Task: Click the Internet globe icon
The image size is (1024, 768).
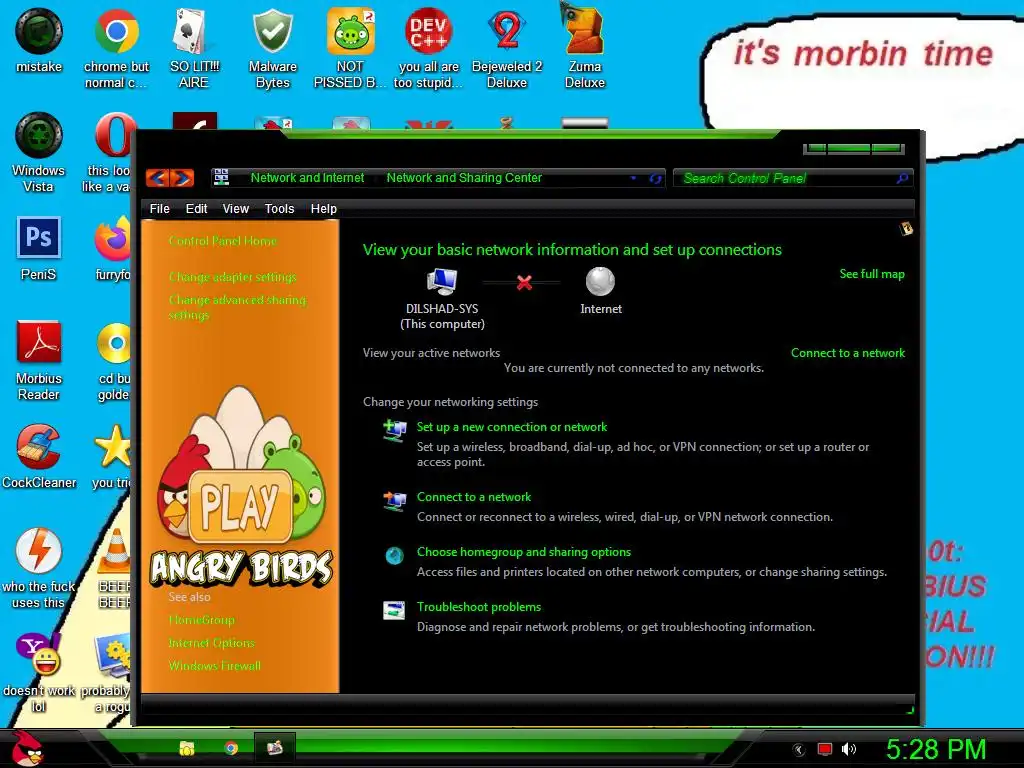Action: (600, 281)
